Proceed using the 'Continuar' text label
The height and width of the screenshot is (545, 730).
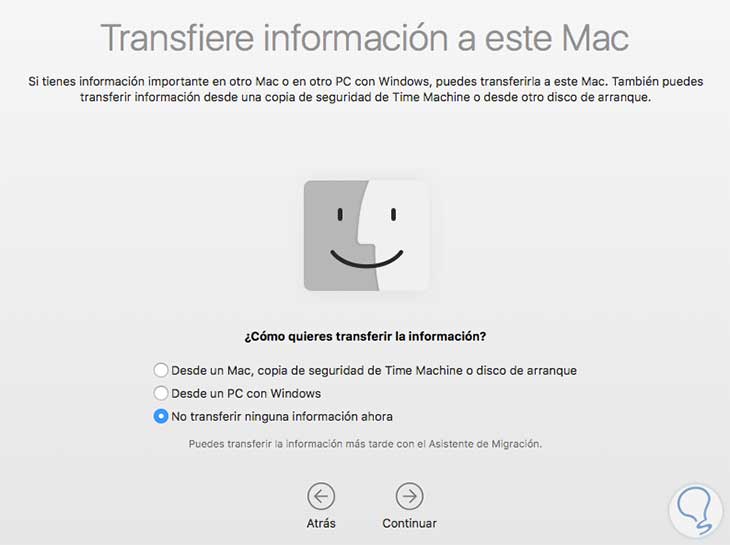tap(409, 523)
